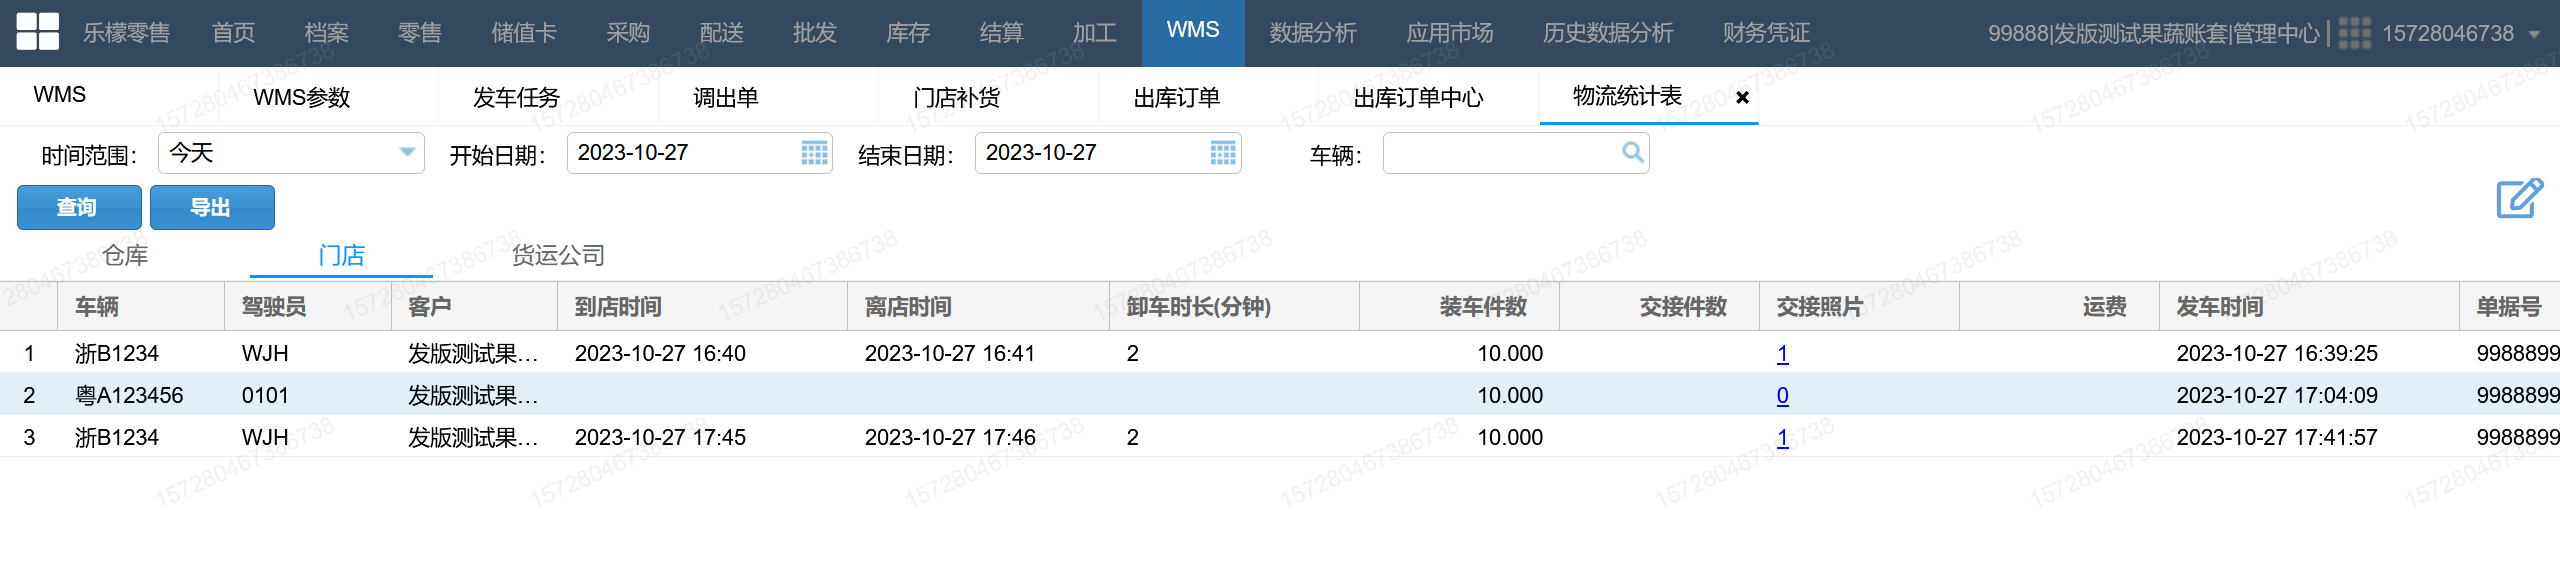The width and height of the screenshot is (2560, 585).
Task: Expand the 时间范围 dropdown
Action: pyautogui.click(x=407, y=153)
